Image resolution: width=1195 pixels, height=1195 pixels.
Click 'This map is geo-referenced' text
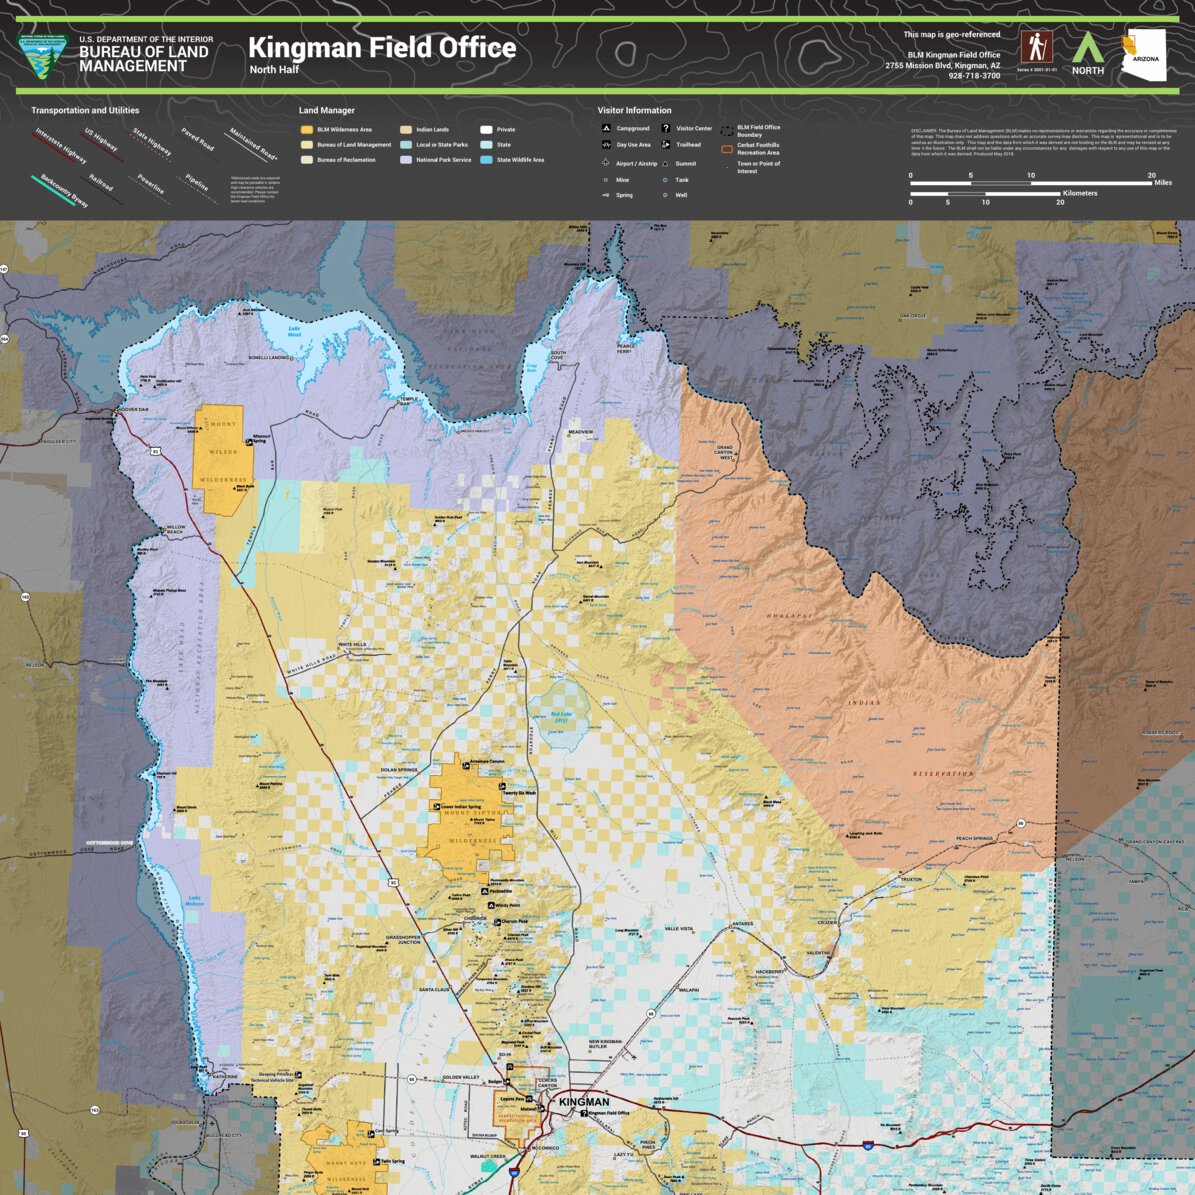click(952, 34)
